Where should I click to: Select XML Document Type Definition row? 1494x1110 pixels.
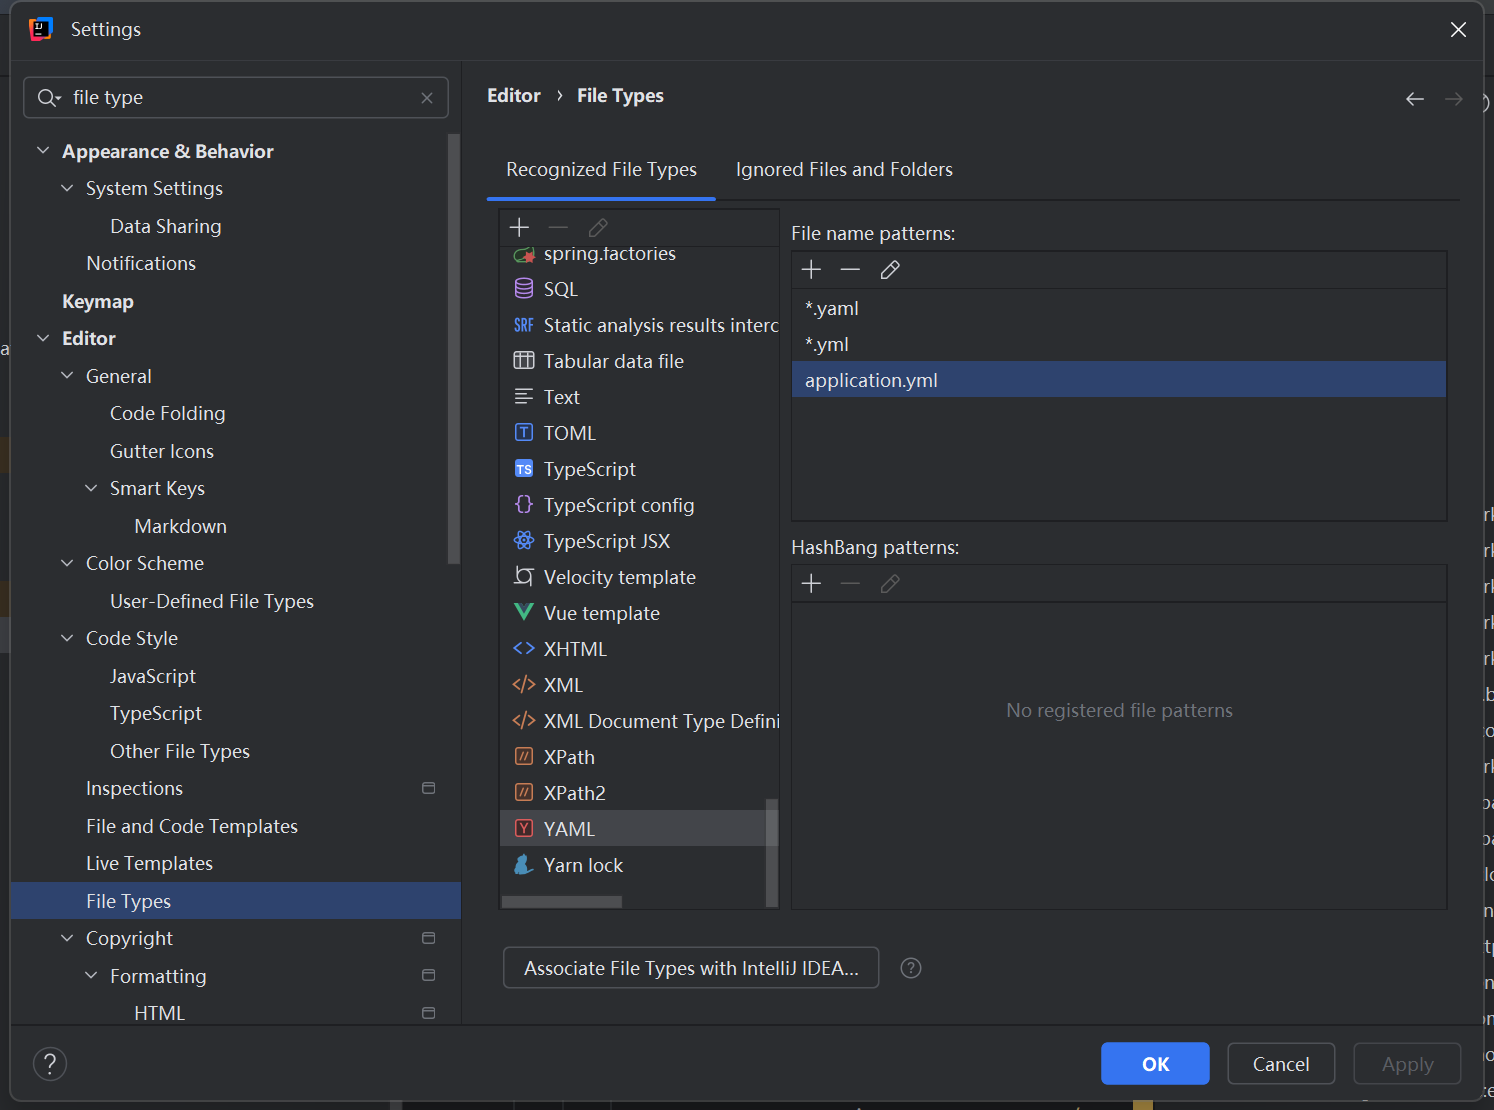(x=638, y=721)
